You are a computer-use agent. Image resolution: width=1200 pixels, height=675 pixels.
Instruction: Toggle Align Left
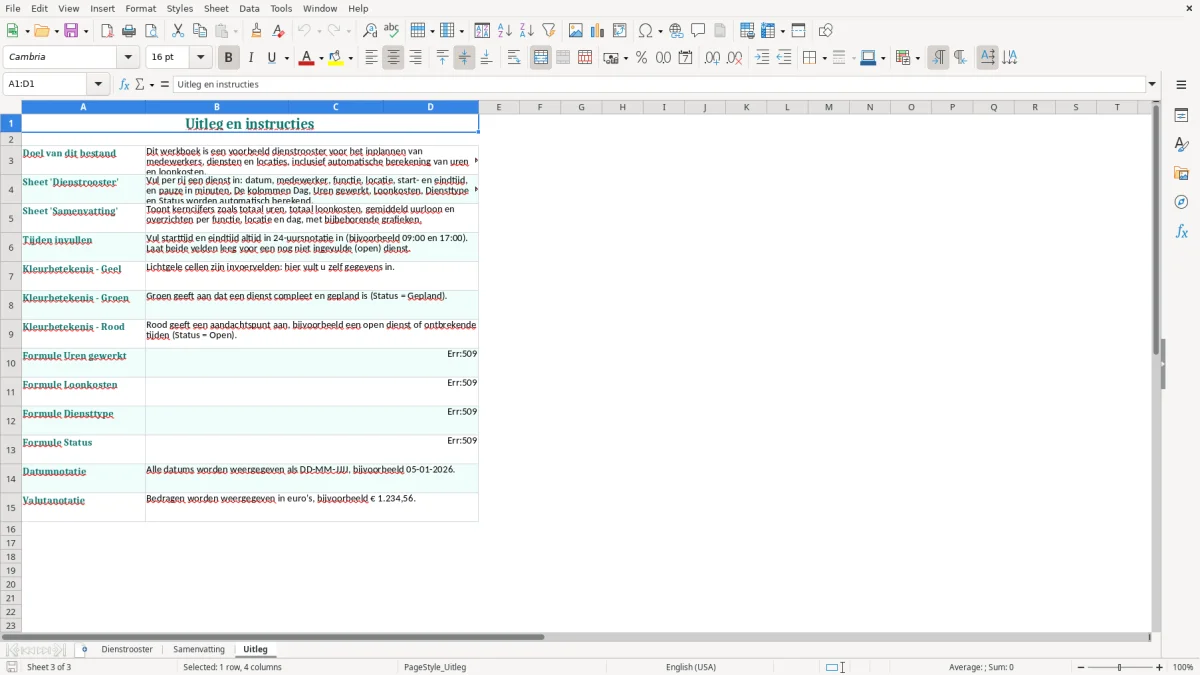[x=371, y=58]
